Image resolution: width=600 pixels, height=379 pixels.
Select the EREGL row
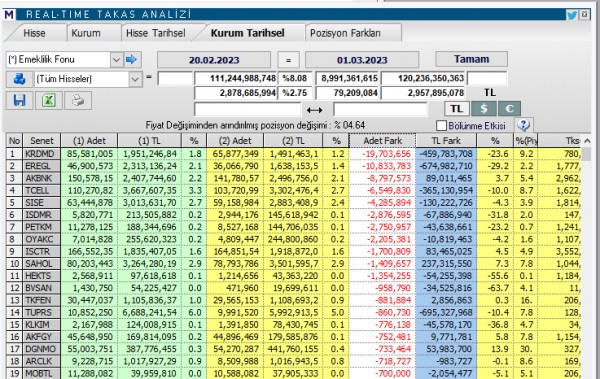293,166
